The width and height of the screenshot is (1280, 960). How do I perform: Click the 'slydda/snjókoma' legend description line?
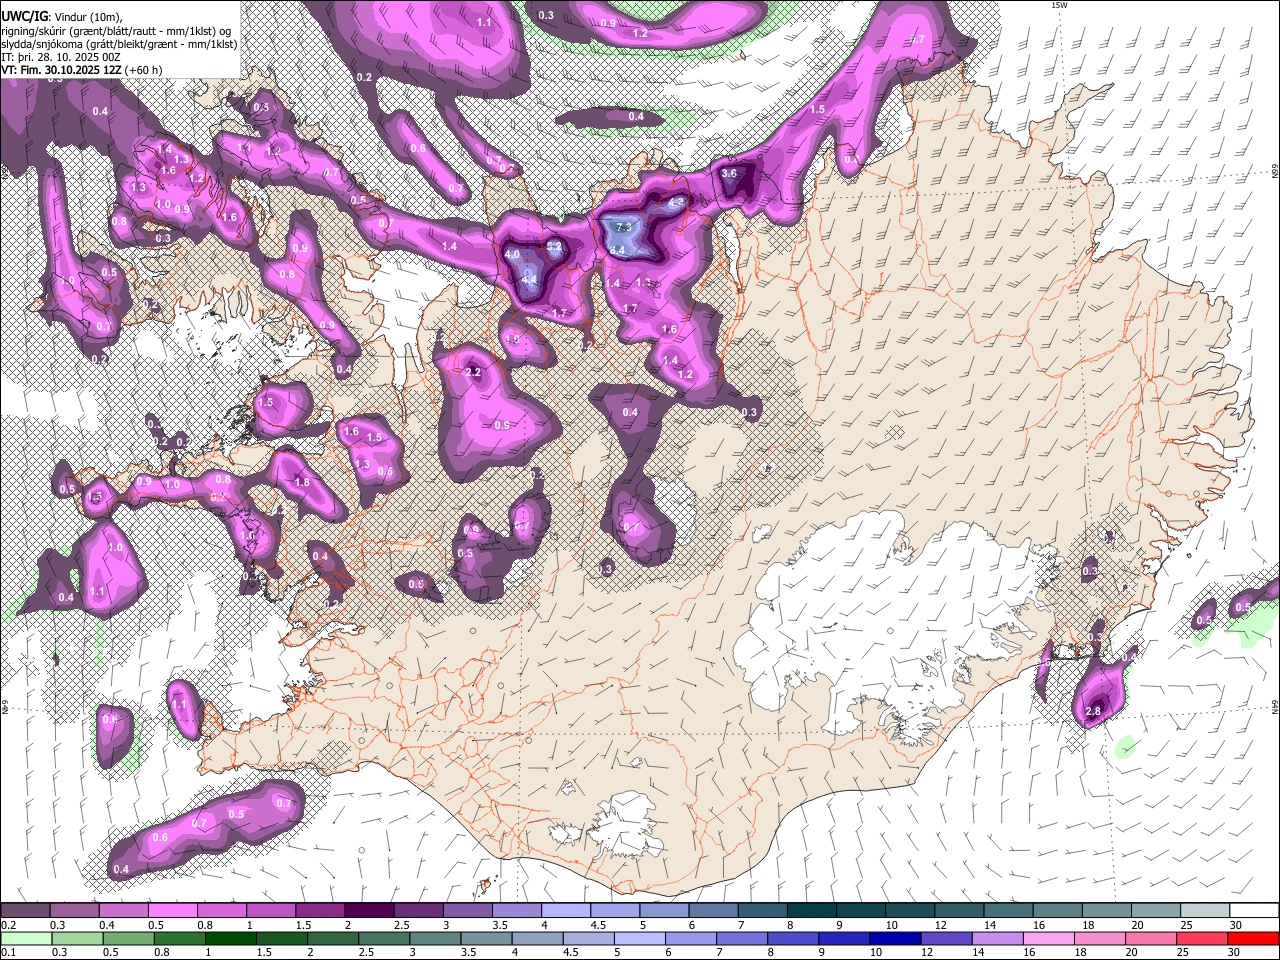119,44
